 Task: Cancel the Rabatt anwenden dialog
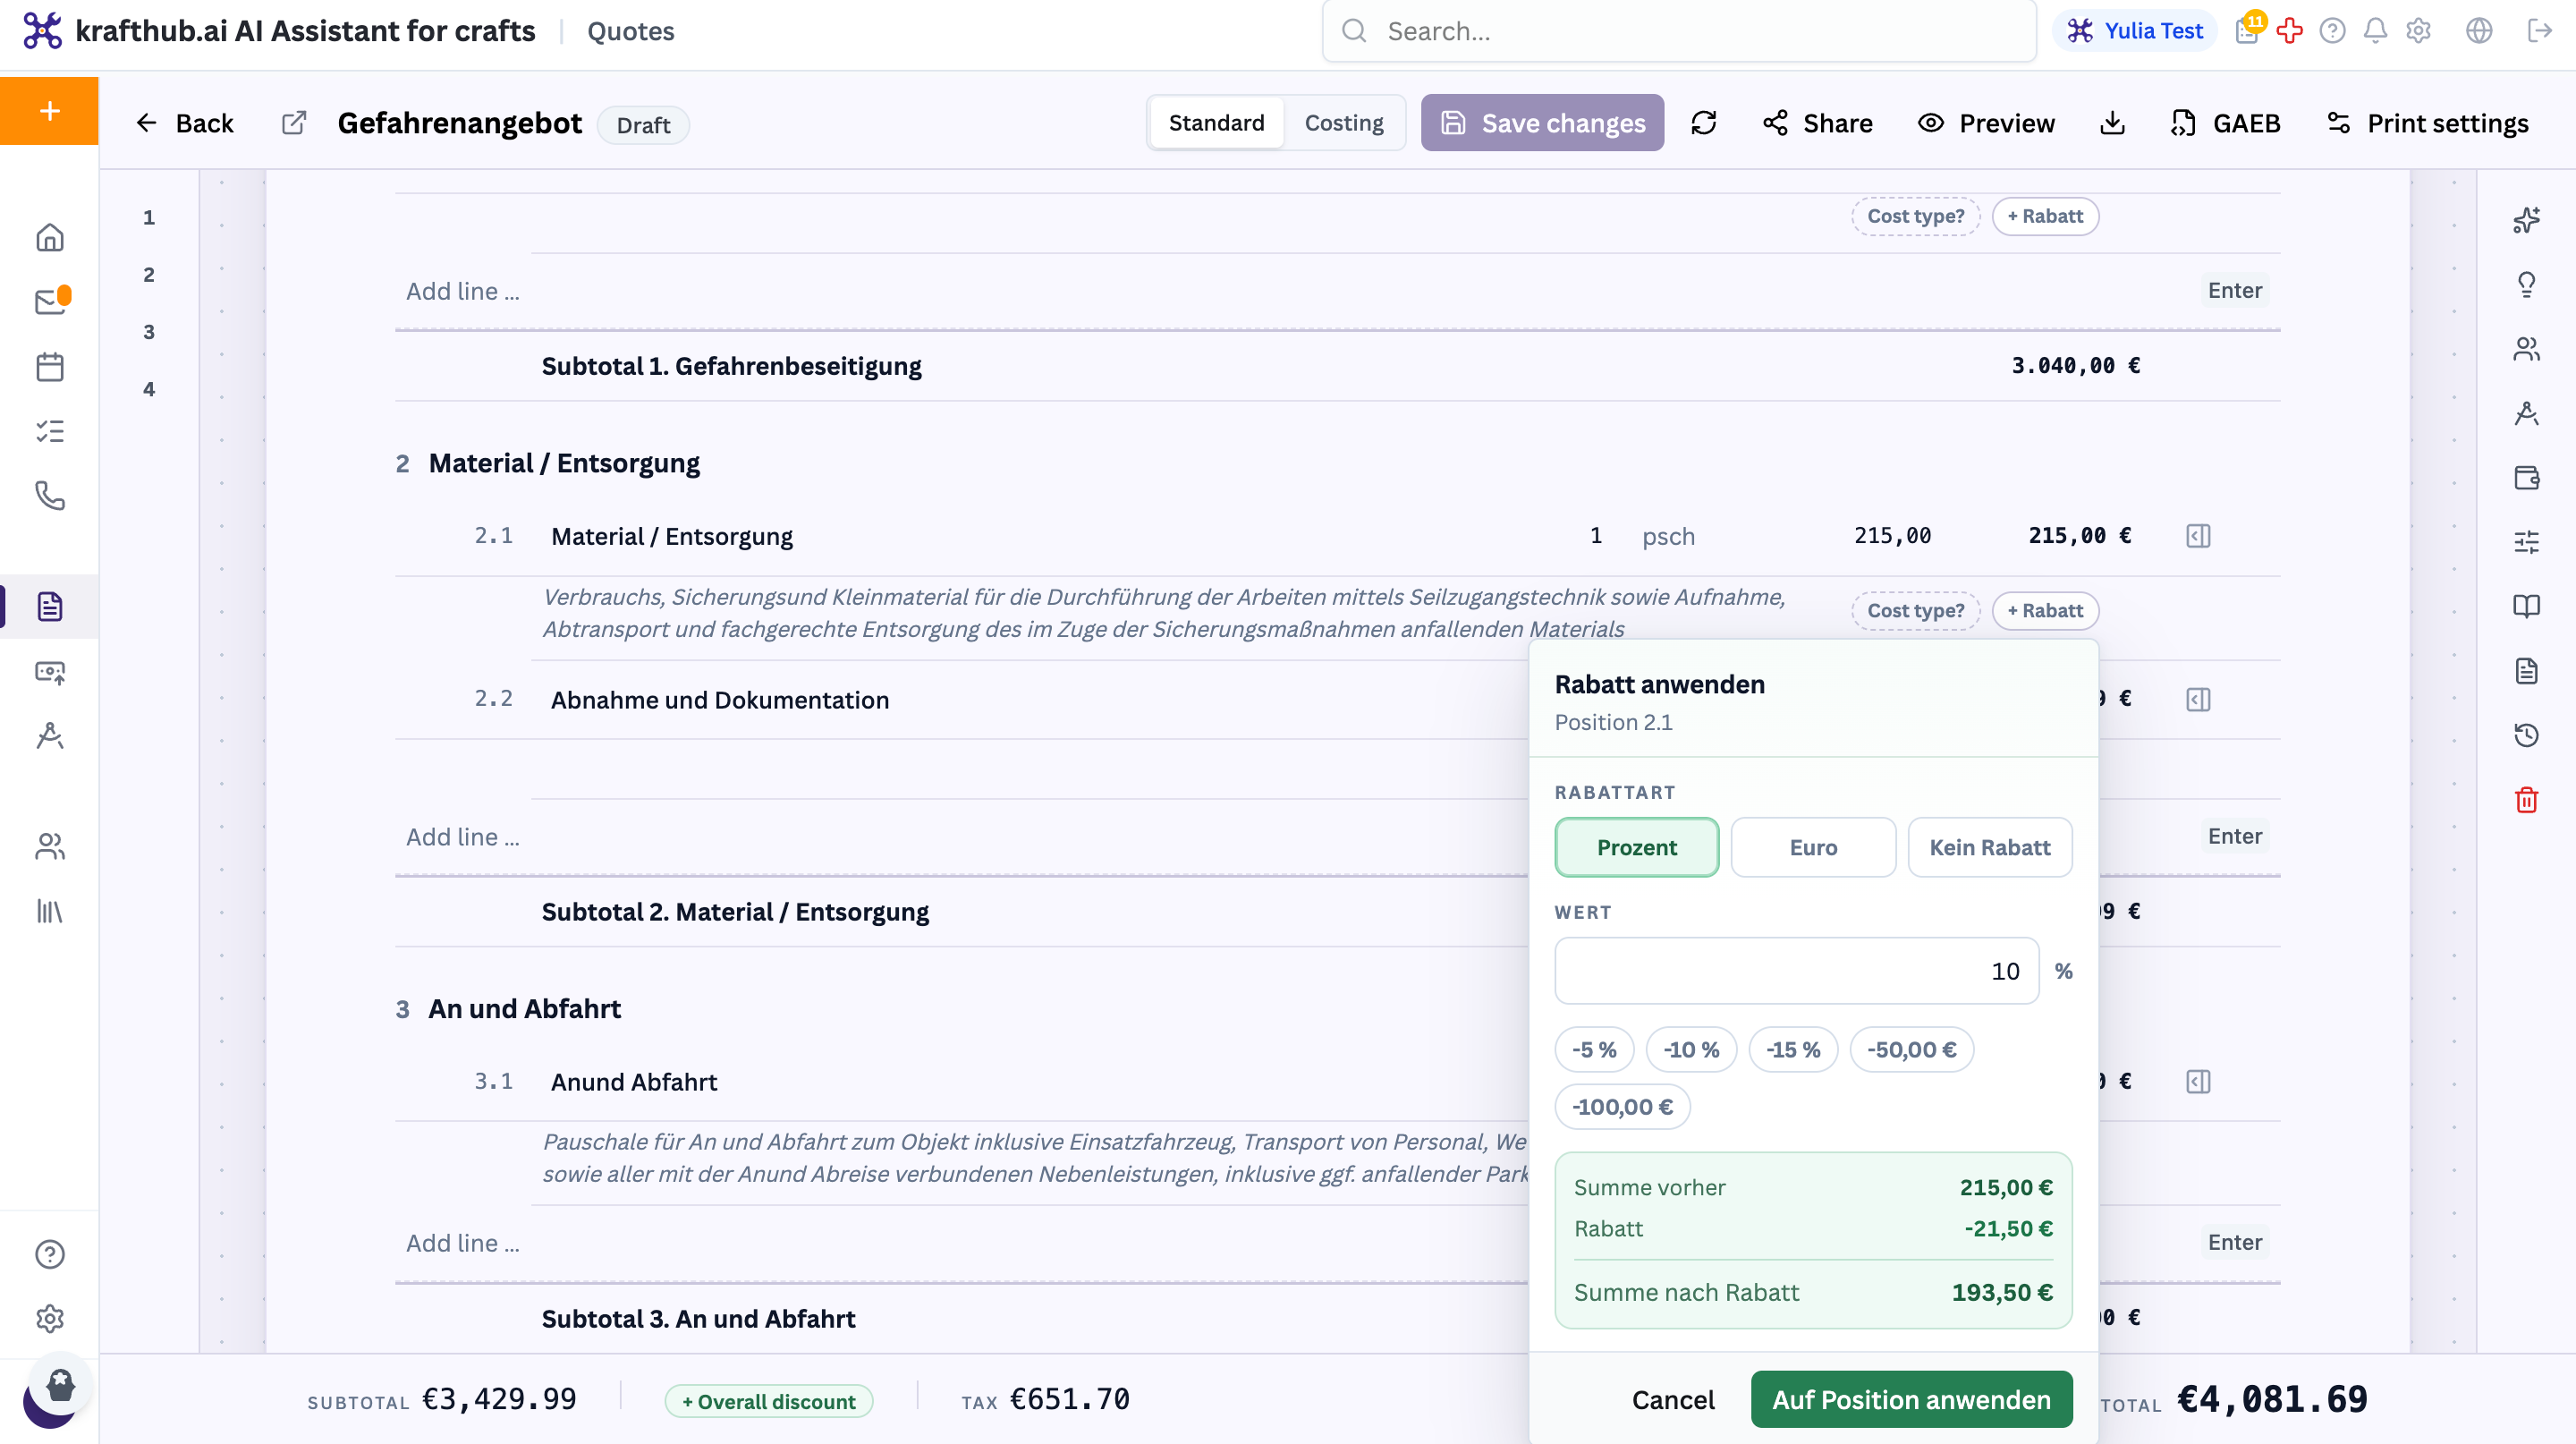tap(1673, 1399)
